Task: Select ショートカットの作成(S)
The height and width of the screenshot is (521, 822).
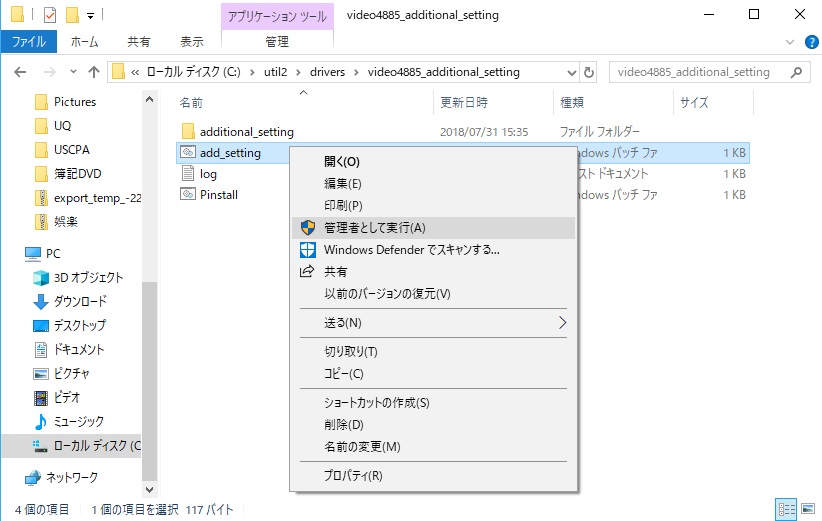Action: pyautogui.click(x=433, y=403)
